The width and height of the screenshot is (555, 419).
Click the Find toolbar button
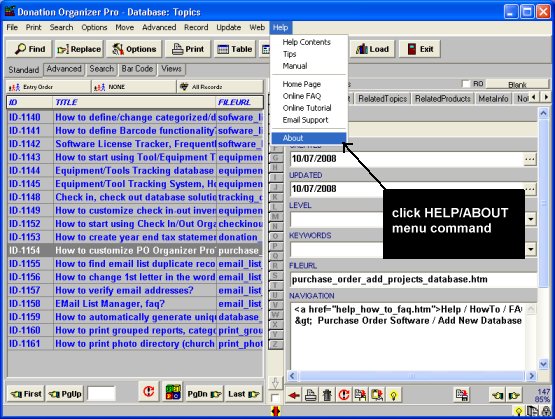[x=29, y=49]
